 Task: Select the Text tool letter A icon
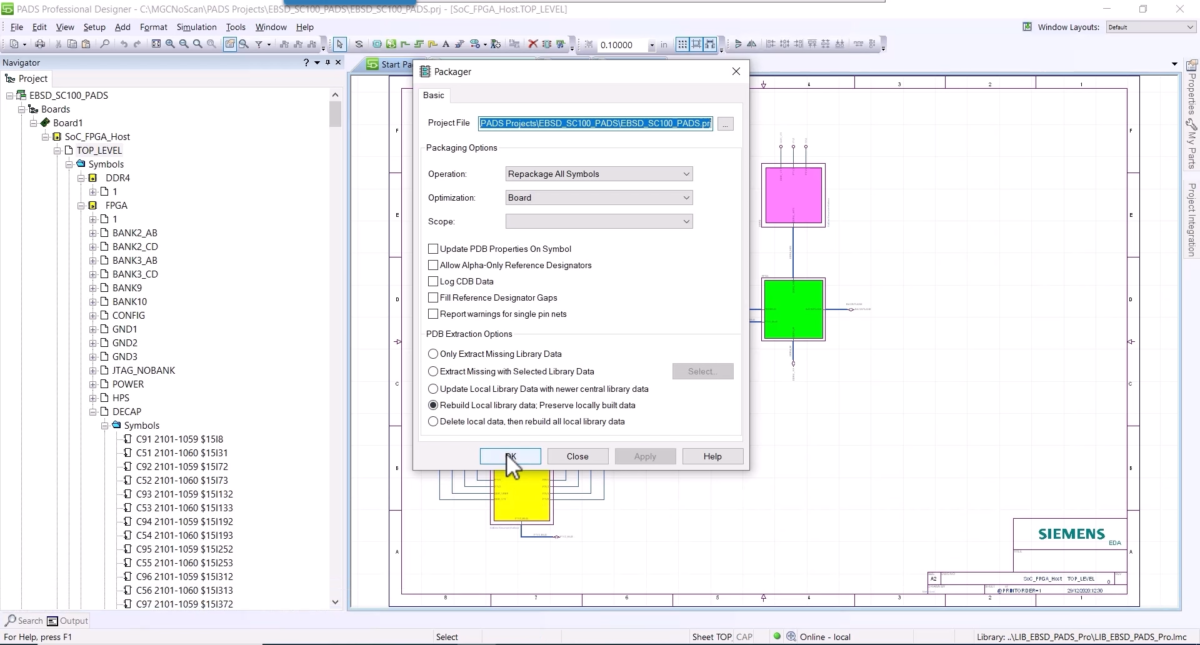(x=446, y=44)
